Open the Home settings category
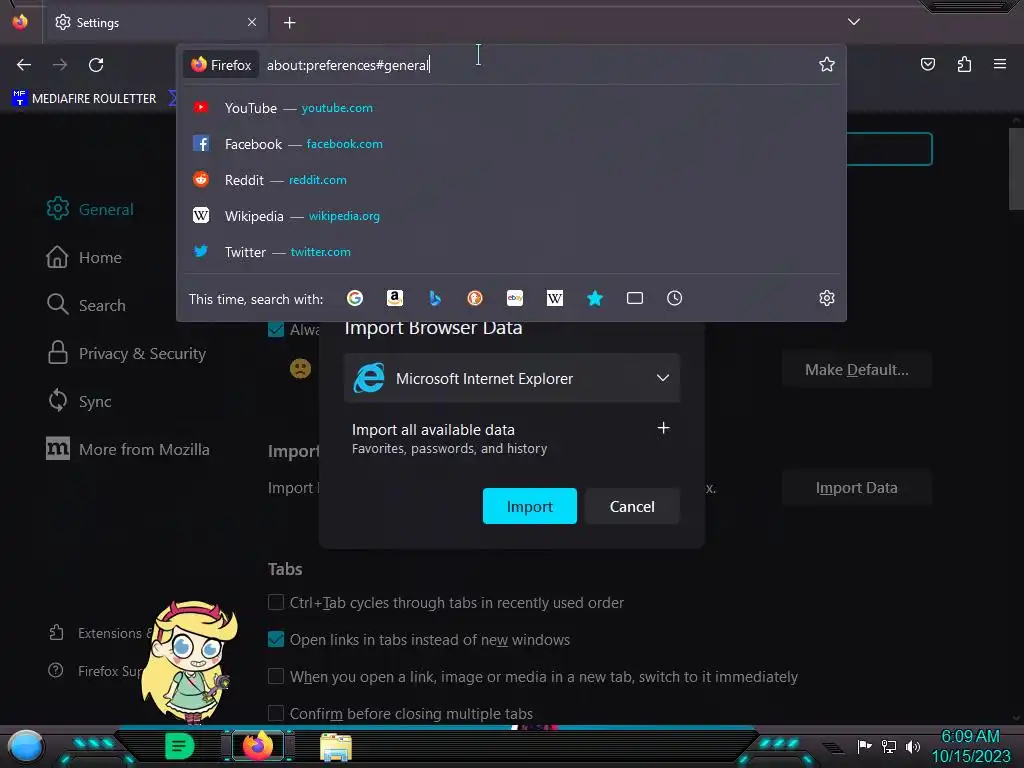Screen dimensions: 1024x768 [84, 257]
